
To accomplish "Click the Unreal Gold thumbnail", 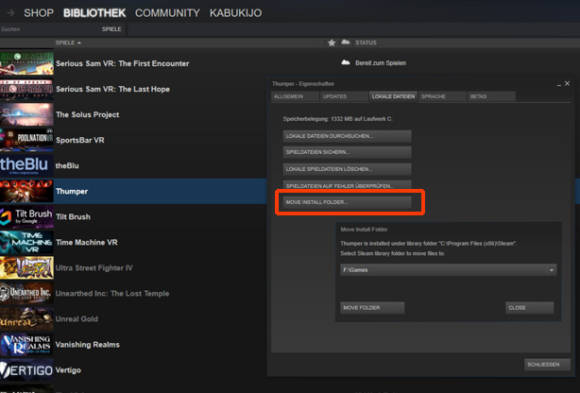I will pos(27,319).
